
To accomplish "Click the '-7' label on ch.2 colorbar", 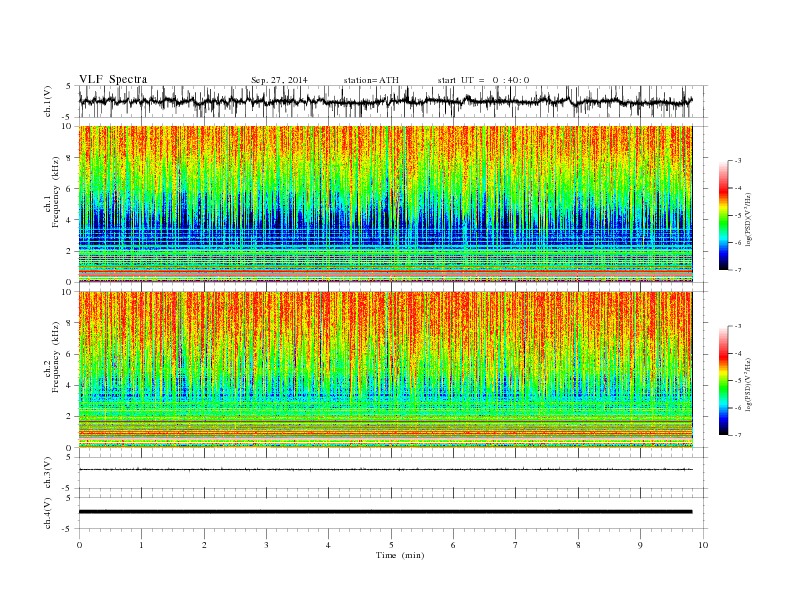I will (x=738, y=435).
